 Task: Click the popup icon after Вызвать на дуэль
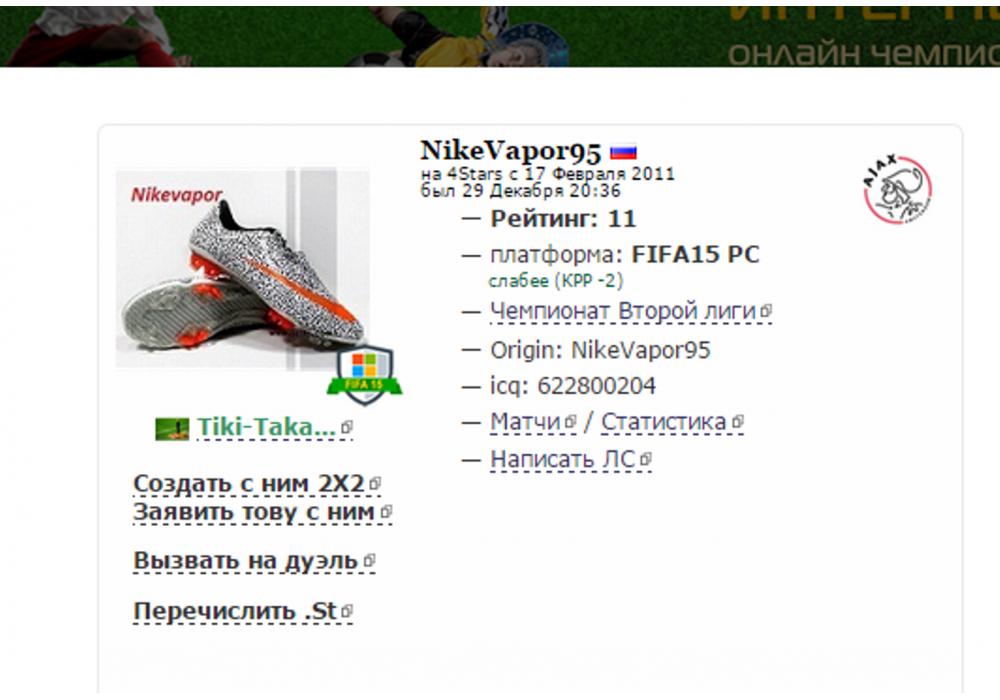369,560
